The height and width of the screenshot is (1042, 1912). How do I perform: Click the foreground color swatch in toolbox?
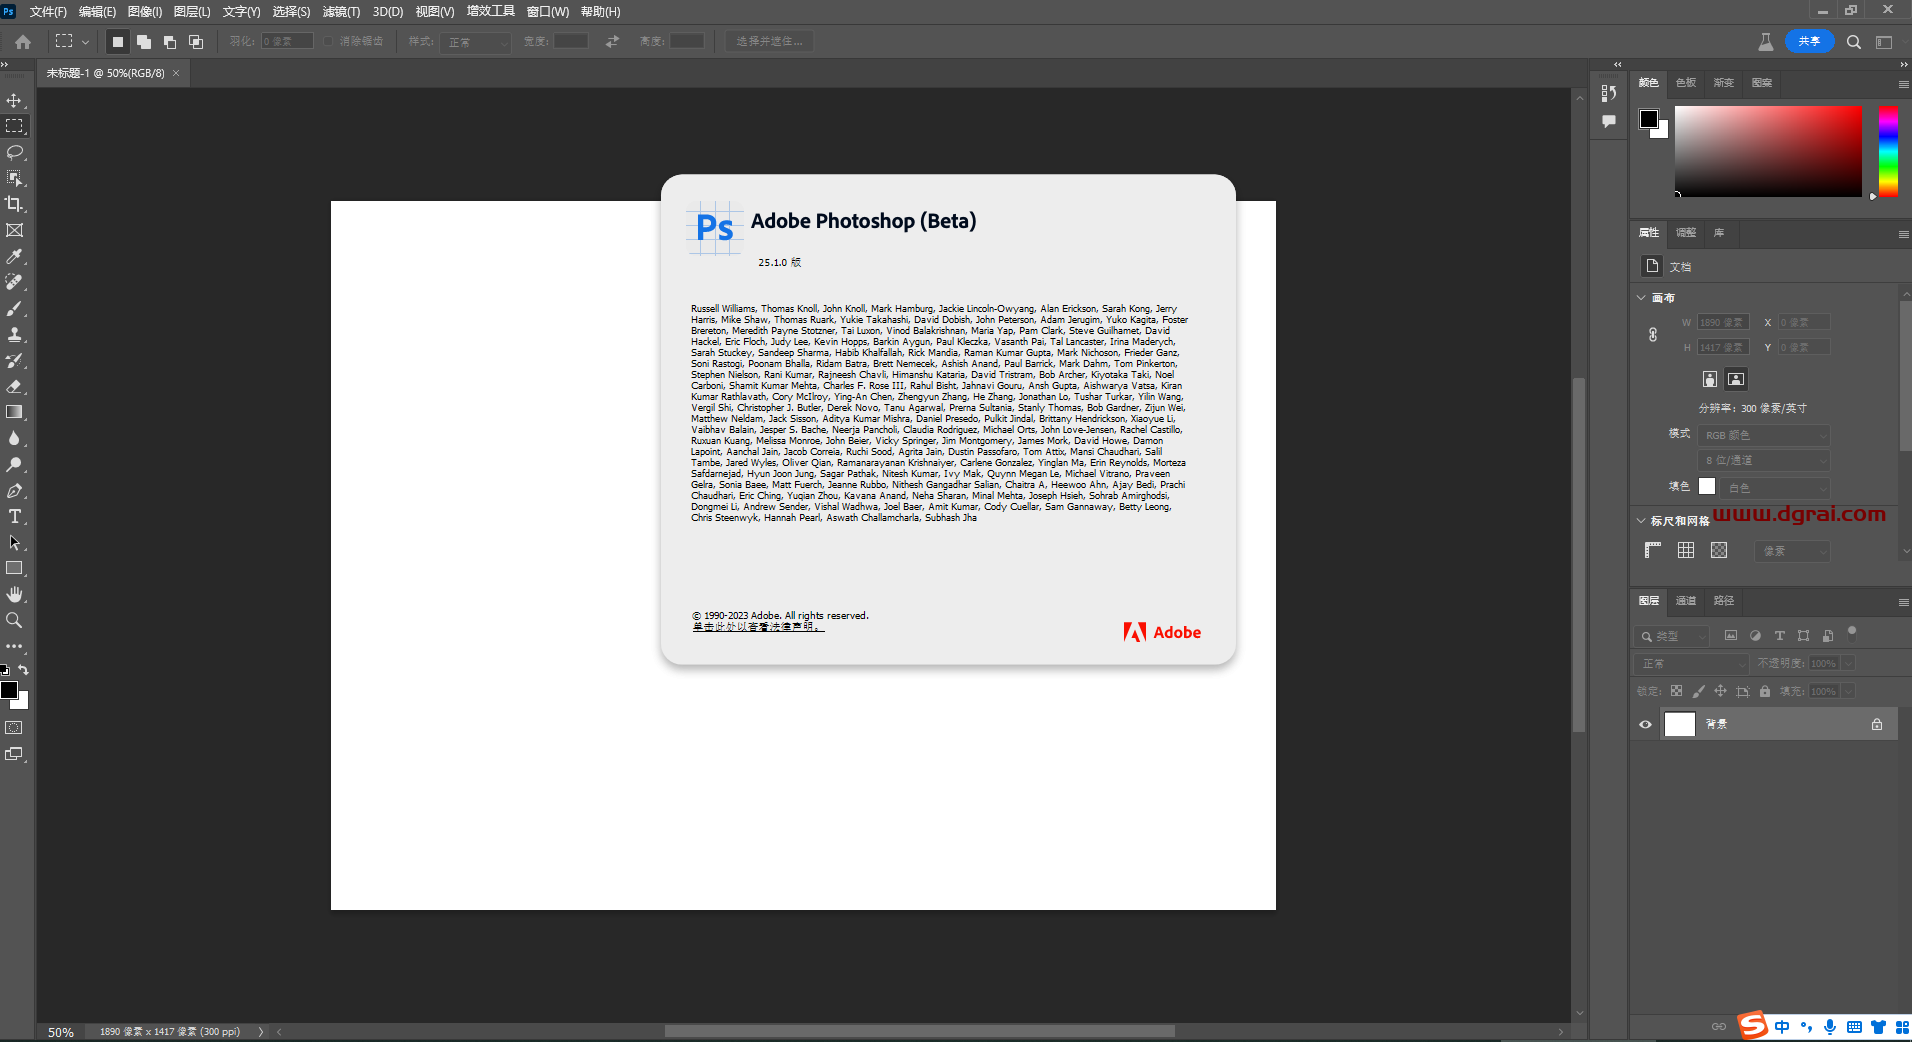[x=9, y=690]
